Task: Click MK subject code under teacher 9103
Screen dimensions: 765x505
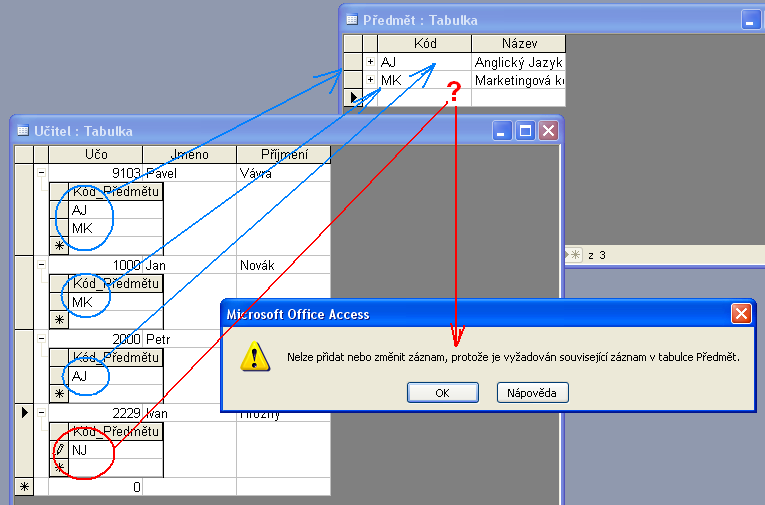Action: tap(116, 228)
